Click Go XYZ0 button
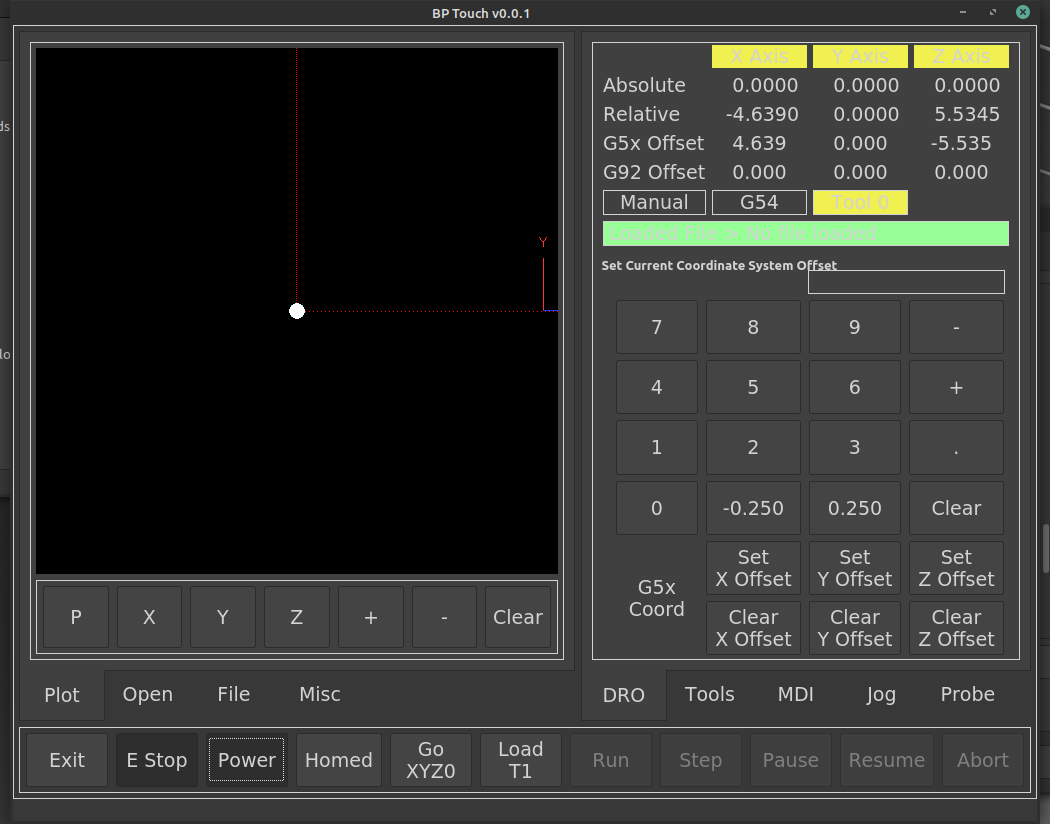1050x824 pixels. 431,760
